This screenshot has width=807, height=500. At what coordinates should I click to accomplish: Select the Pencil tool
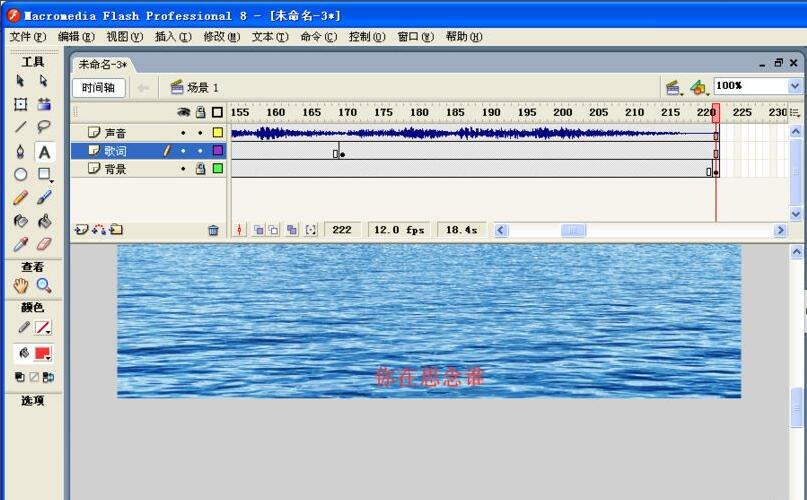(20, 197)
